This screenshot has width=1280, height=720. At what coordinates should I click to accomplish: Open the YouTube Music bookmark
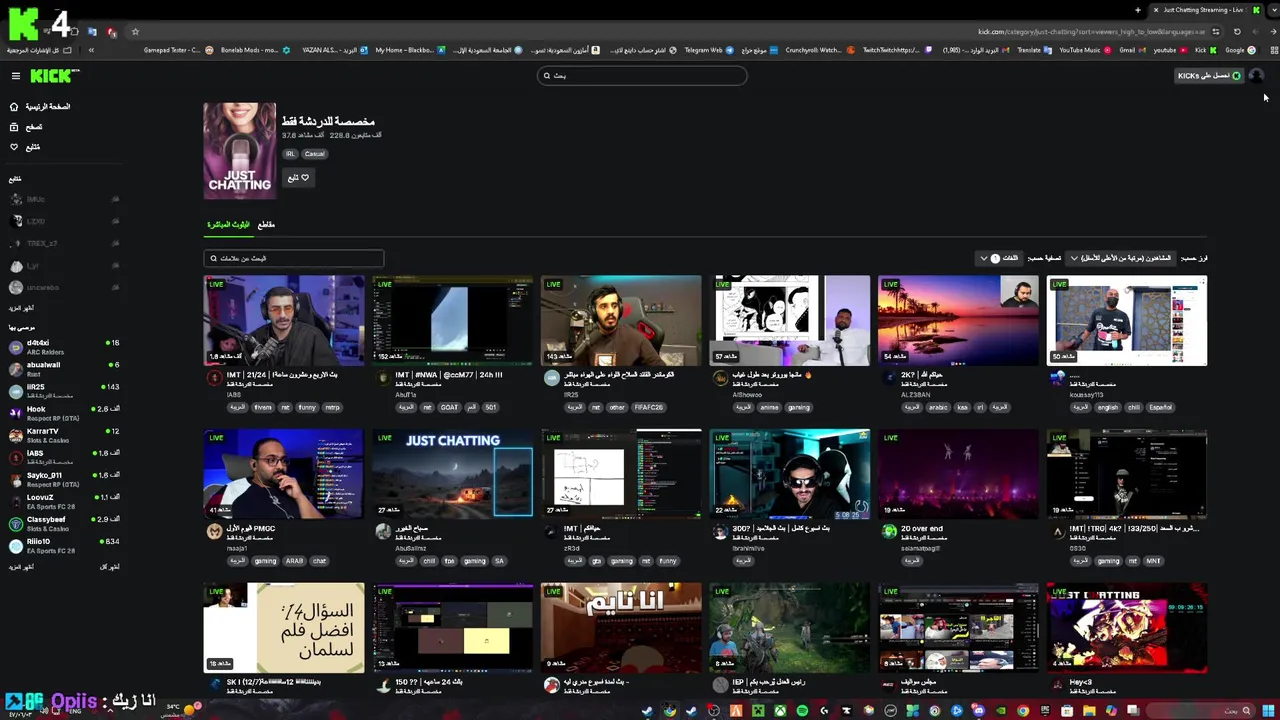(x=1085, y=50)
